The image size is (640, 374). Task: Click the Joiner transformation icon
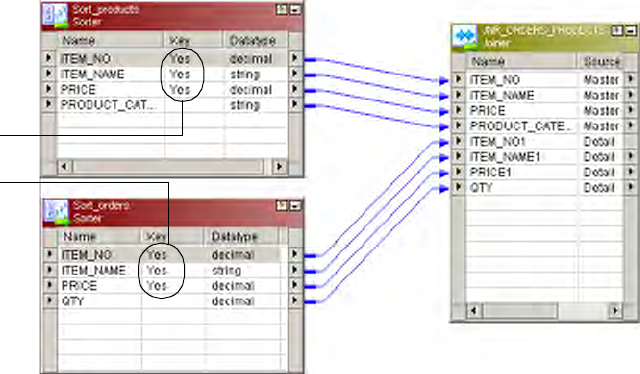(x=465, y=37)
